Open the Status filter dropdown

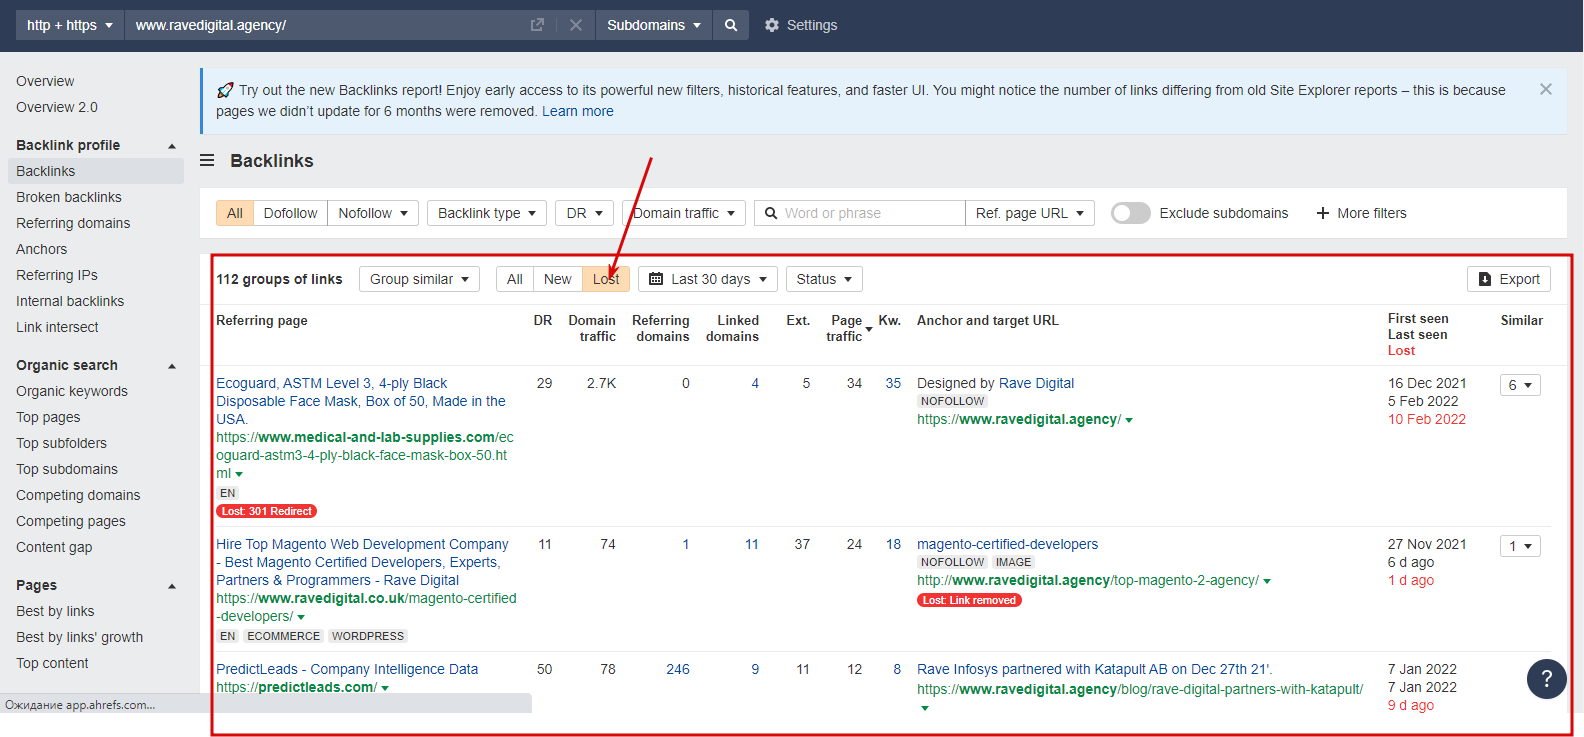click(824, 279)
